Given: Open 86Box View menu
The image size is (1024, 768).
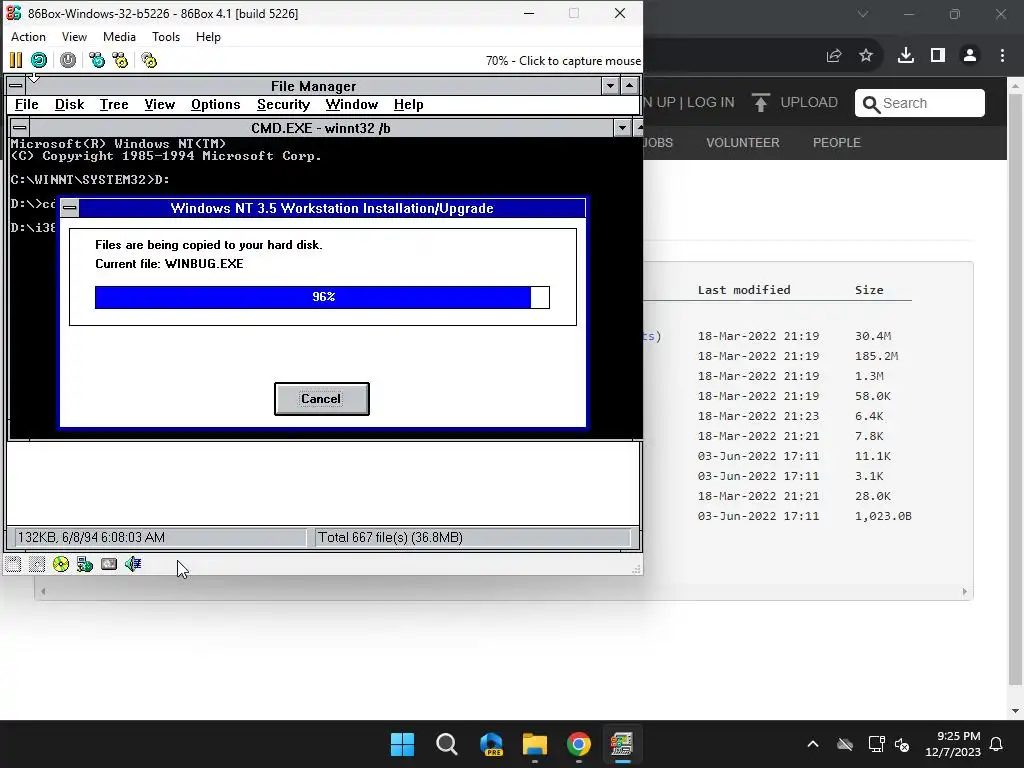Looking at the screenshot, I should (x=74, y=37).
